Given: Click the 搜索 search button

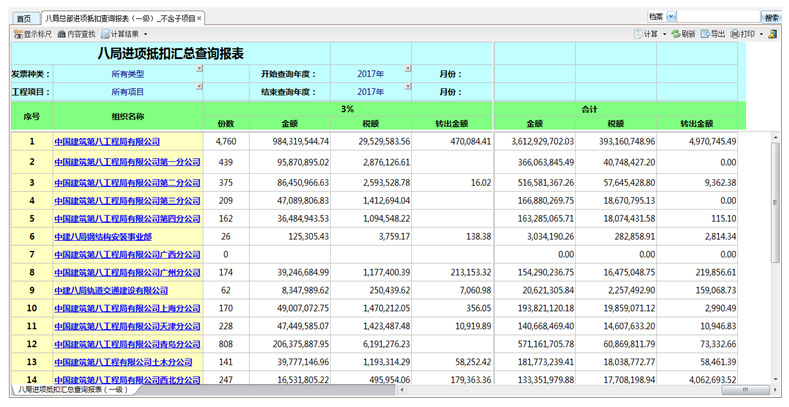Looking at the screenshot, I should (x=772, y=17).
